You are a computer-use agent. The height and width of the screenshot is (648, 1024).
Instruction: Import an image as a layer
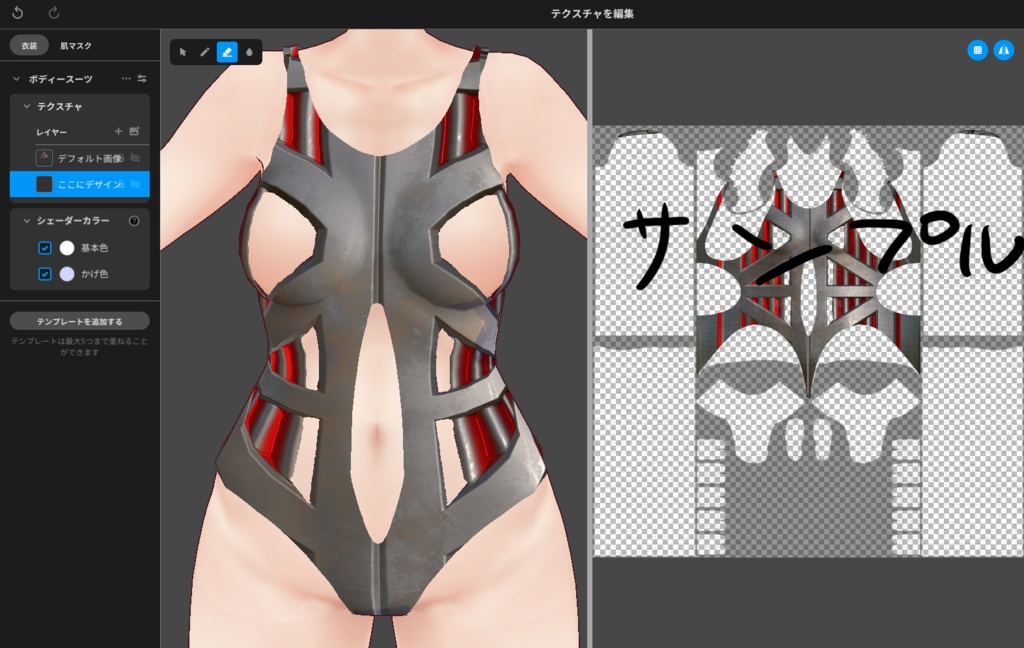coord(135,131)
